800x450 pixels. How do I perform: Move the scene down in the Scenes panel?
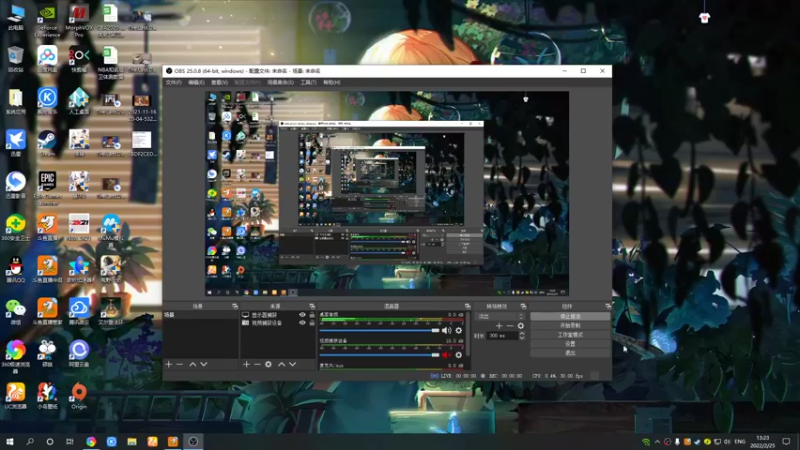tap(204, 364)
